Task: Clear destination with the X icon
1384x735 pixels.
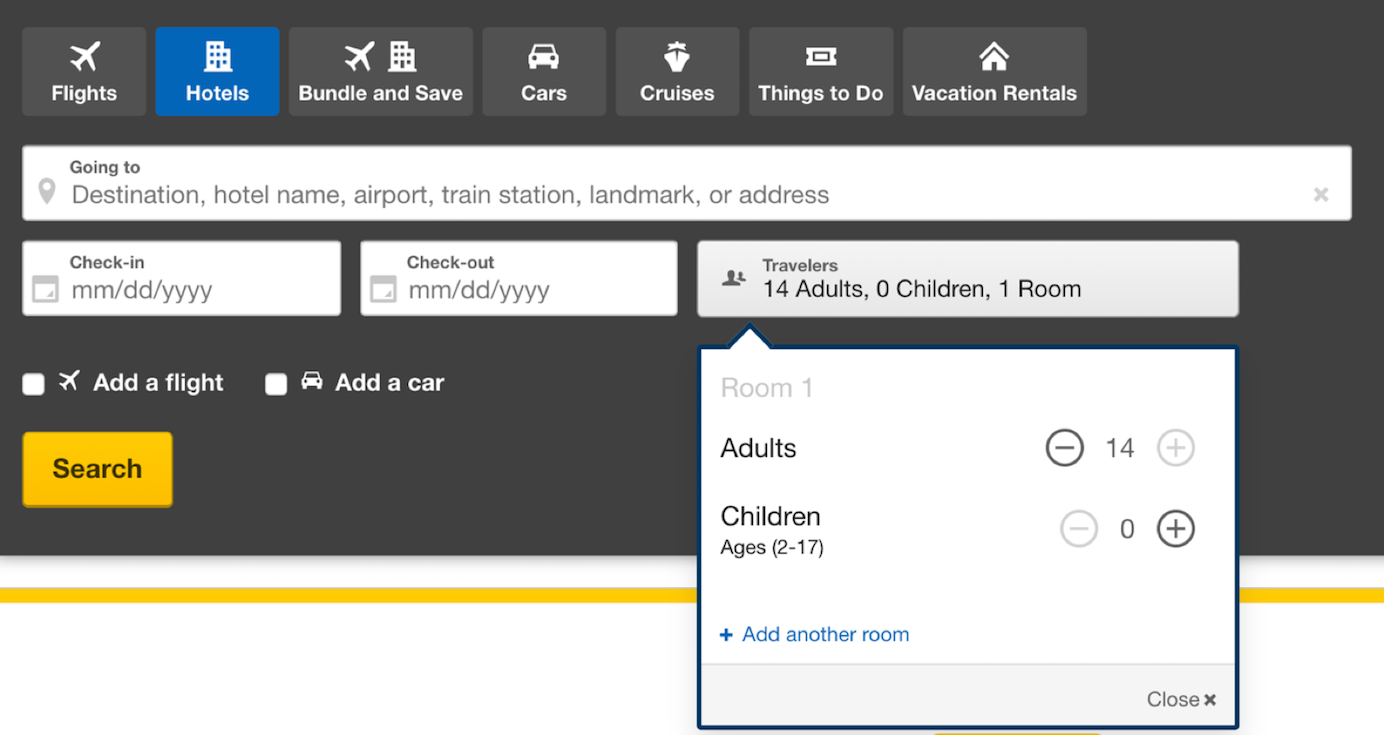Action: pyautogui.click(x=1321, y=195)
